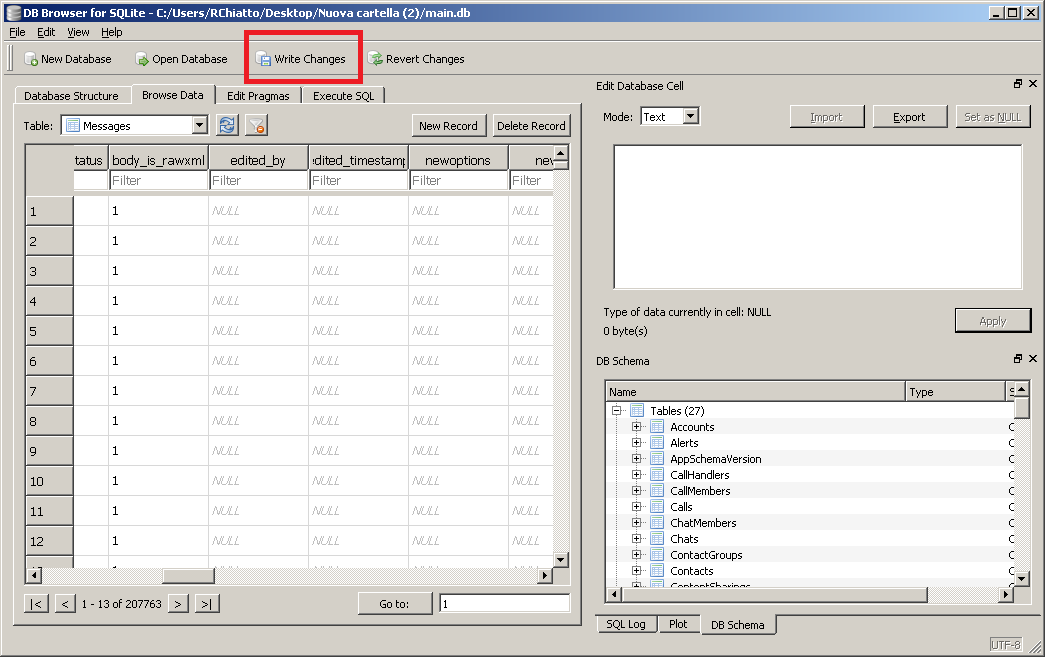
Task: Click the Chats table icon in schema
Action: (657, 539)
